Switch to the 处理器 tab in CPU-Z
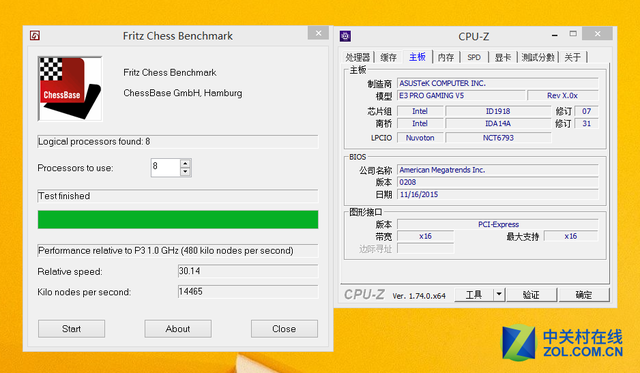 (x=358, y=58)
